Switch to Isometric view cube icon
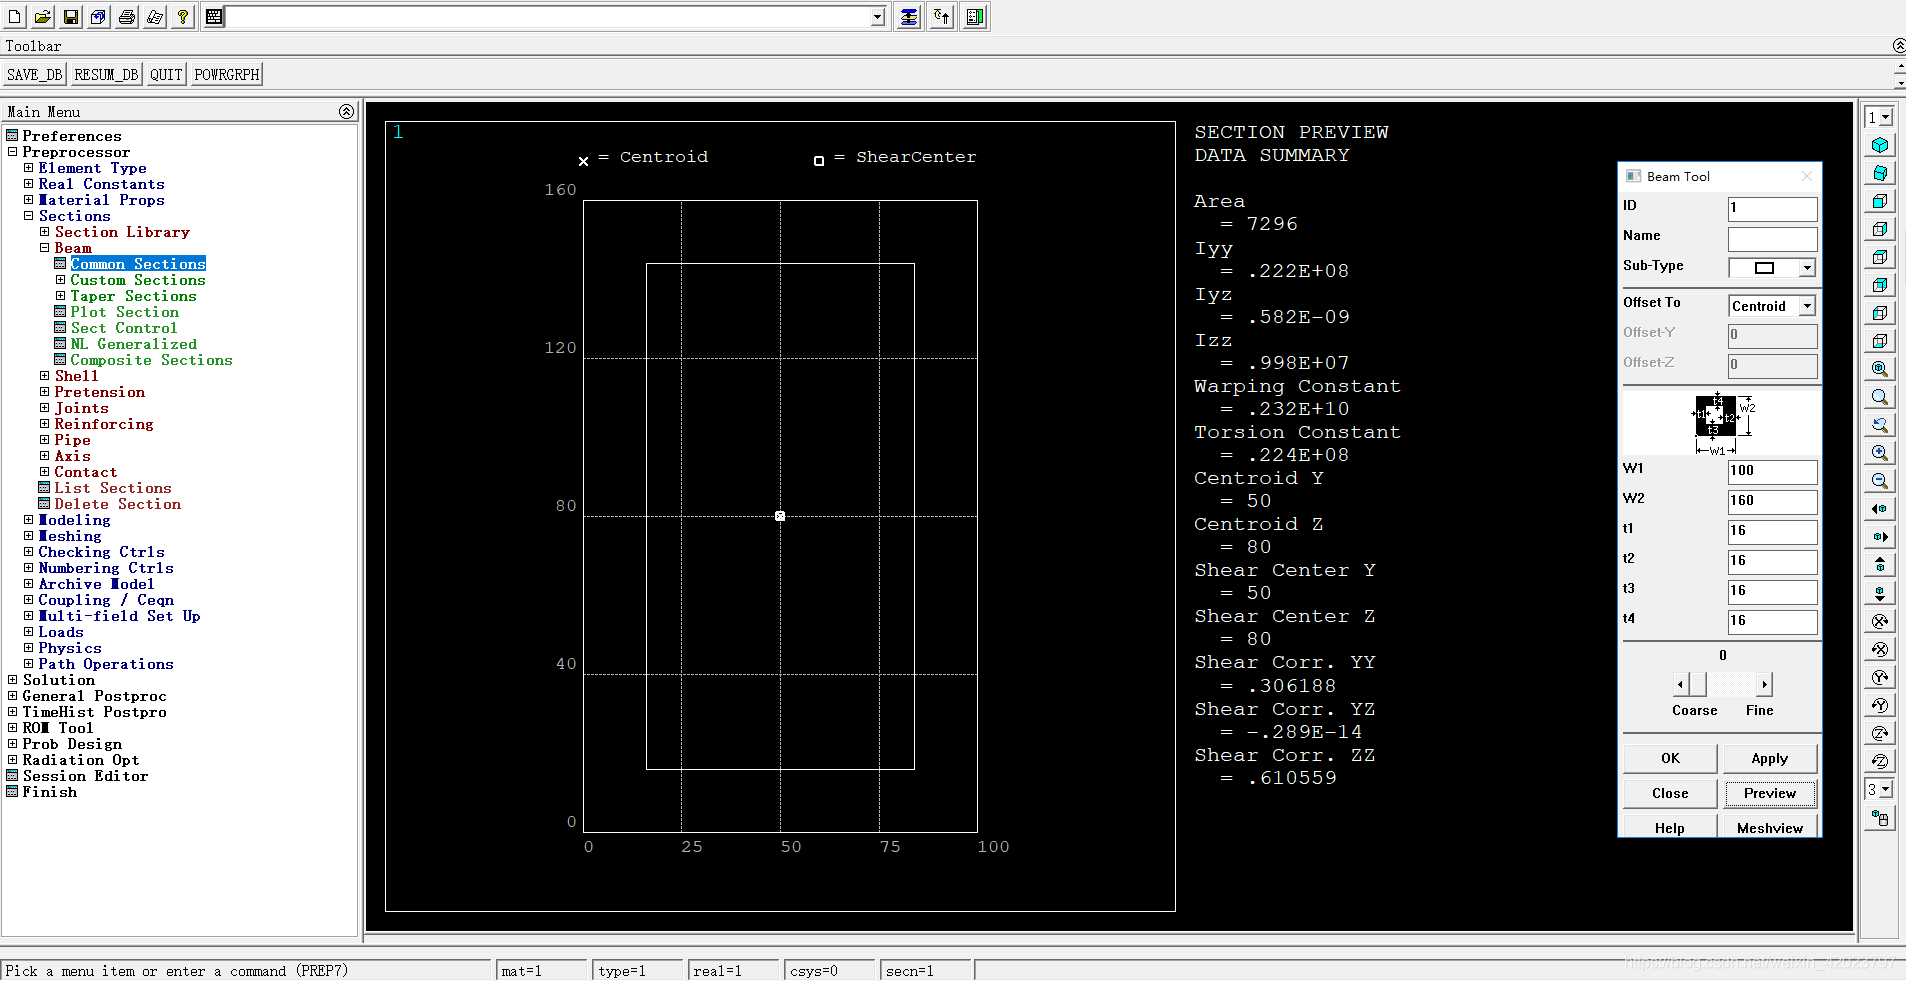This screenshot has height=981, width=1906. coord(1880,145)
